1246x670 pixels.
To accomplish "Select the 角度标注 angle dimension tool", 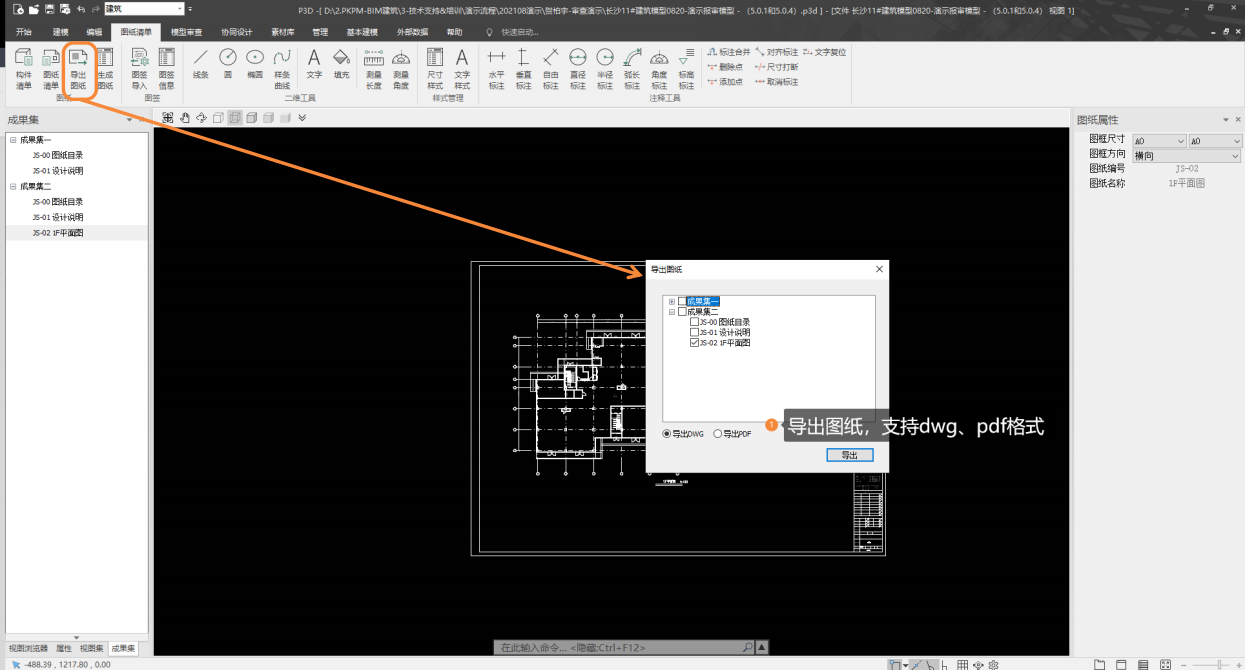I will tap(659, 68).
